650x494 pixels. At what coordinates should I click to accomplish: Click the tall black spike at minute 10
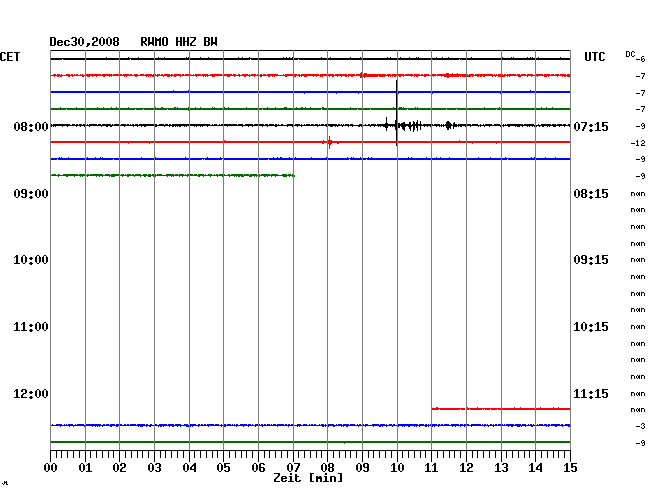(x=397, y=113)
